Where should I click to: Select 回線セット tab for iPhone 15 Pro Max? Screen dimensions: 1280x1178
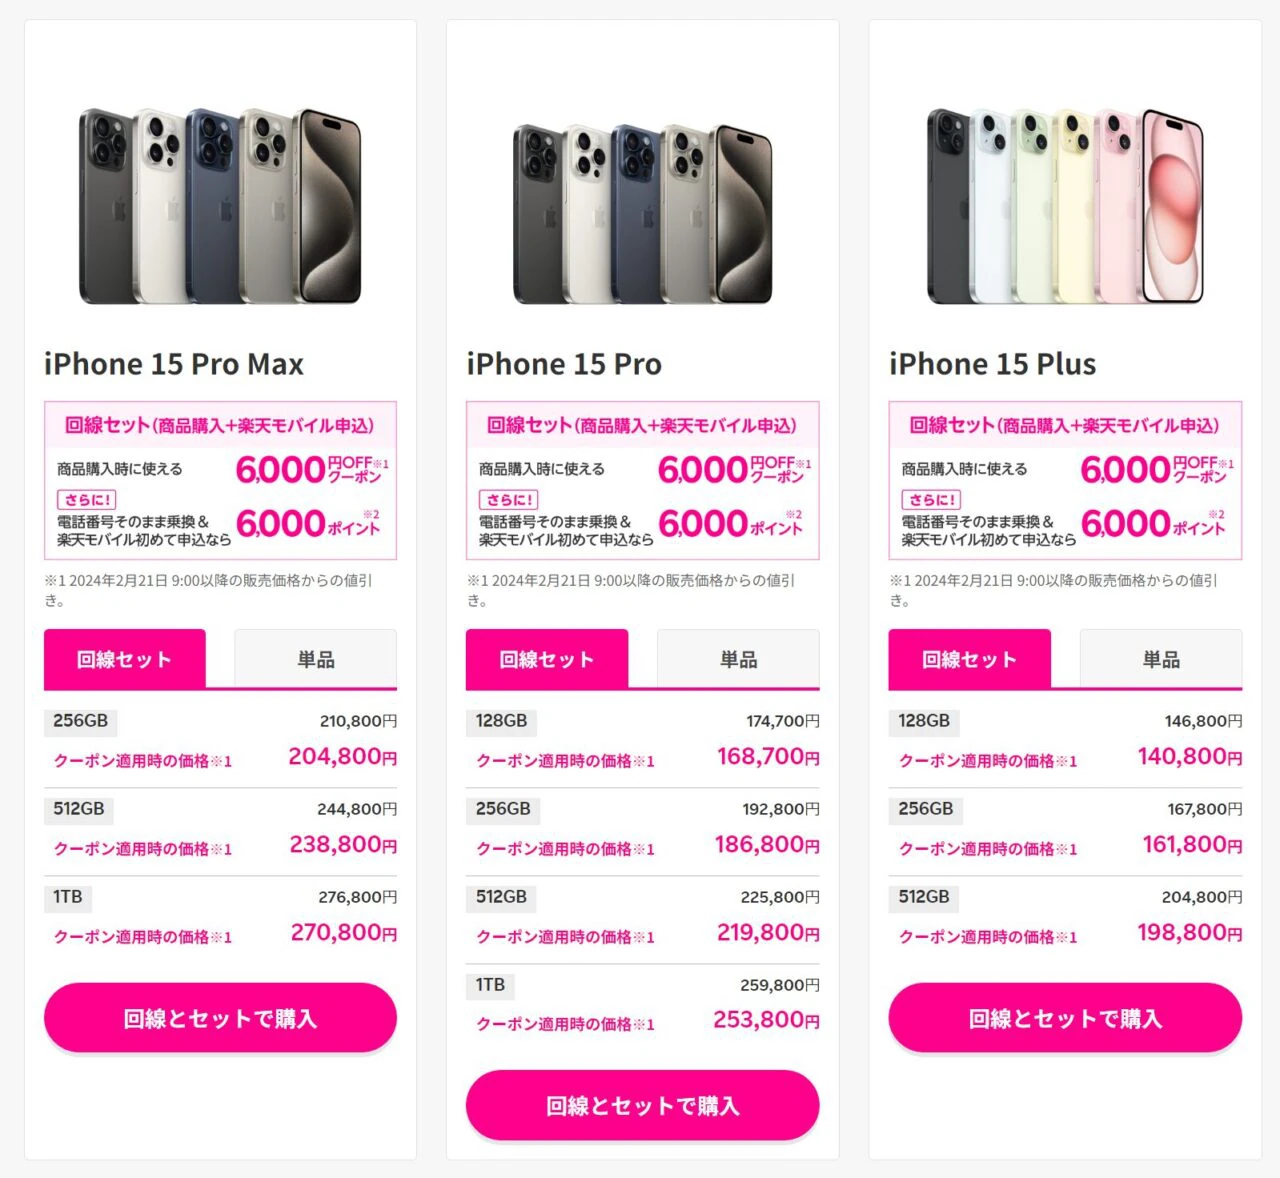click(x=125, y=659)
